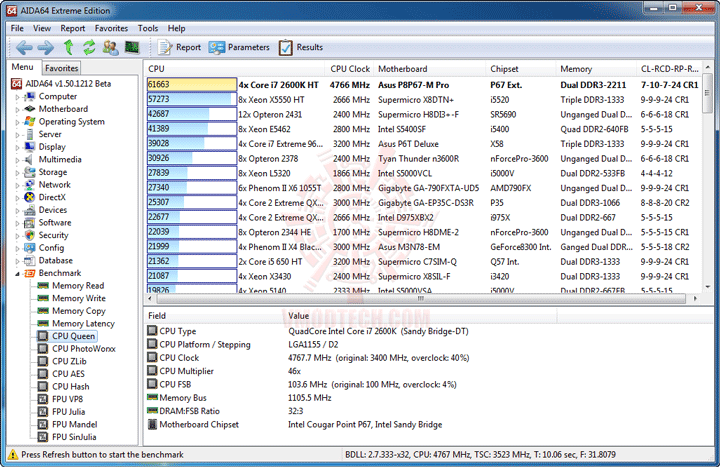This screenshot has height=467, width=720.
Task: Select Memory Read benchmark
Action: pos(71,286)
